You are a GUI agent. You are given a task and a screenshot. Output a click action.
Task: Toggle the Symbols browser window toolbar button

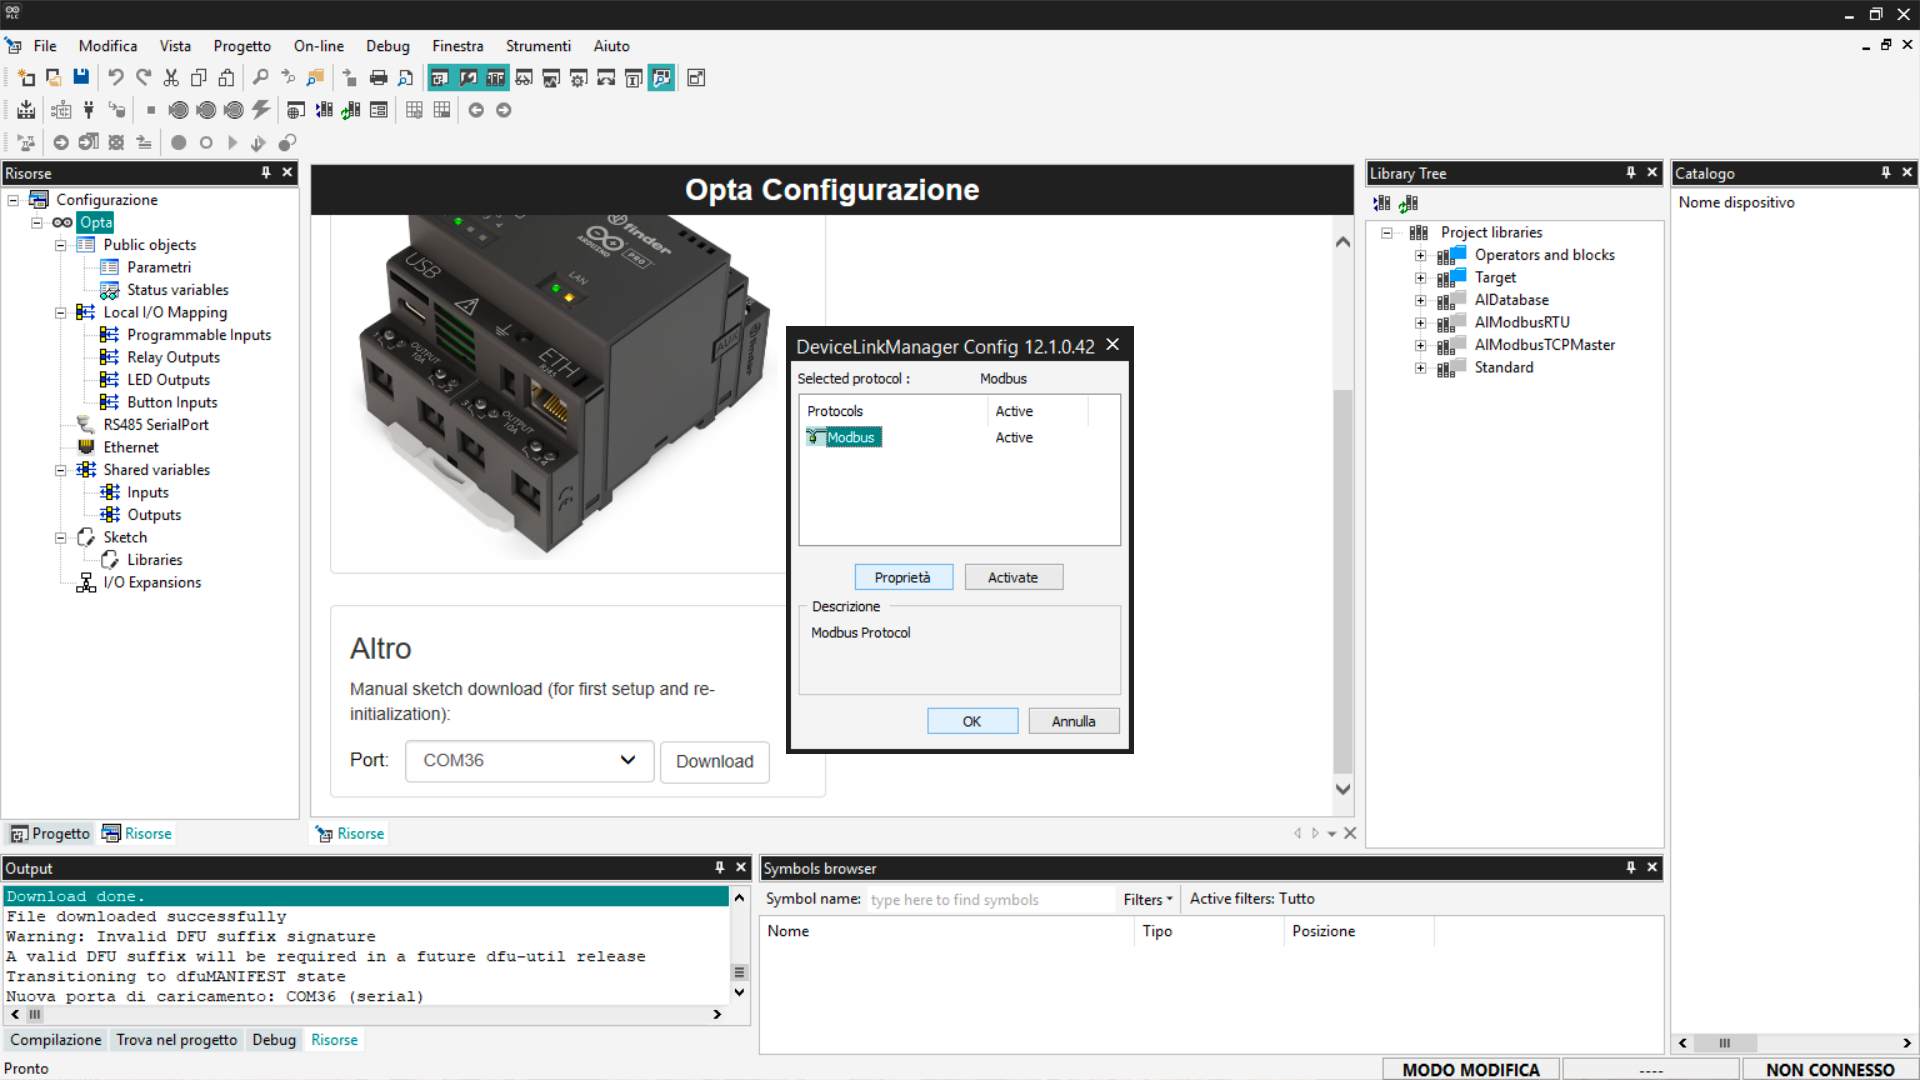[x=661, y=78]
